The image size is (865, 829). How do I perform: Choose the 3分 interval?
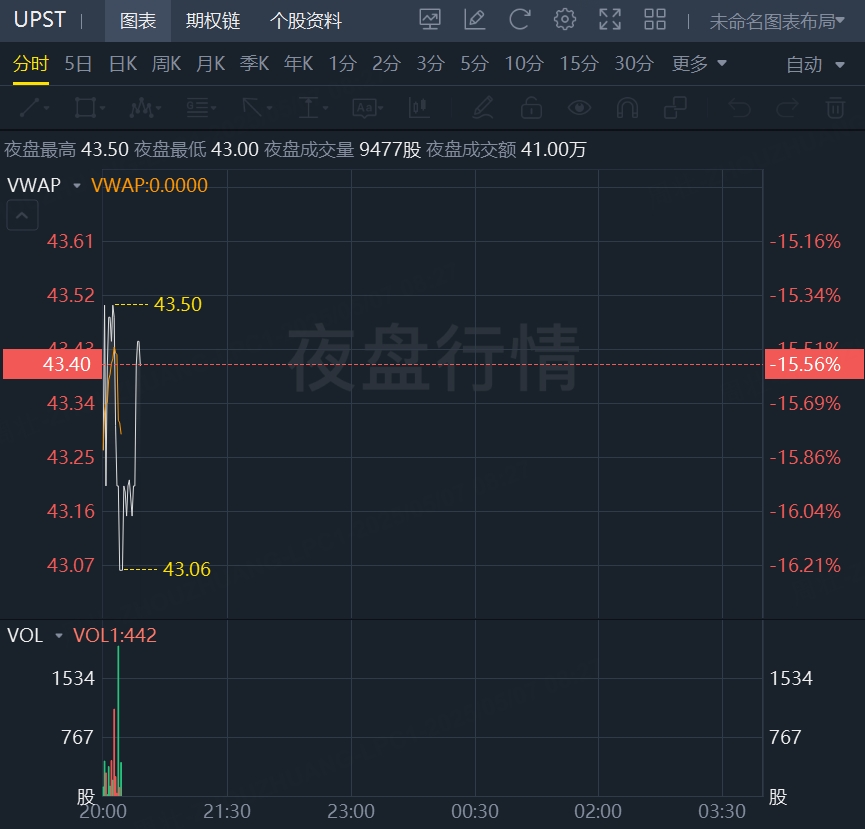(430, 63)
